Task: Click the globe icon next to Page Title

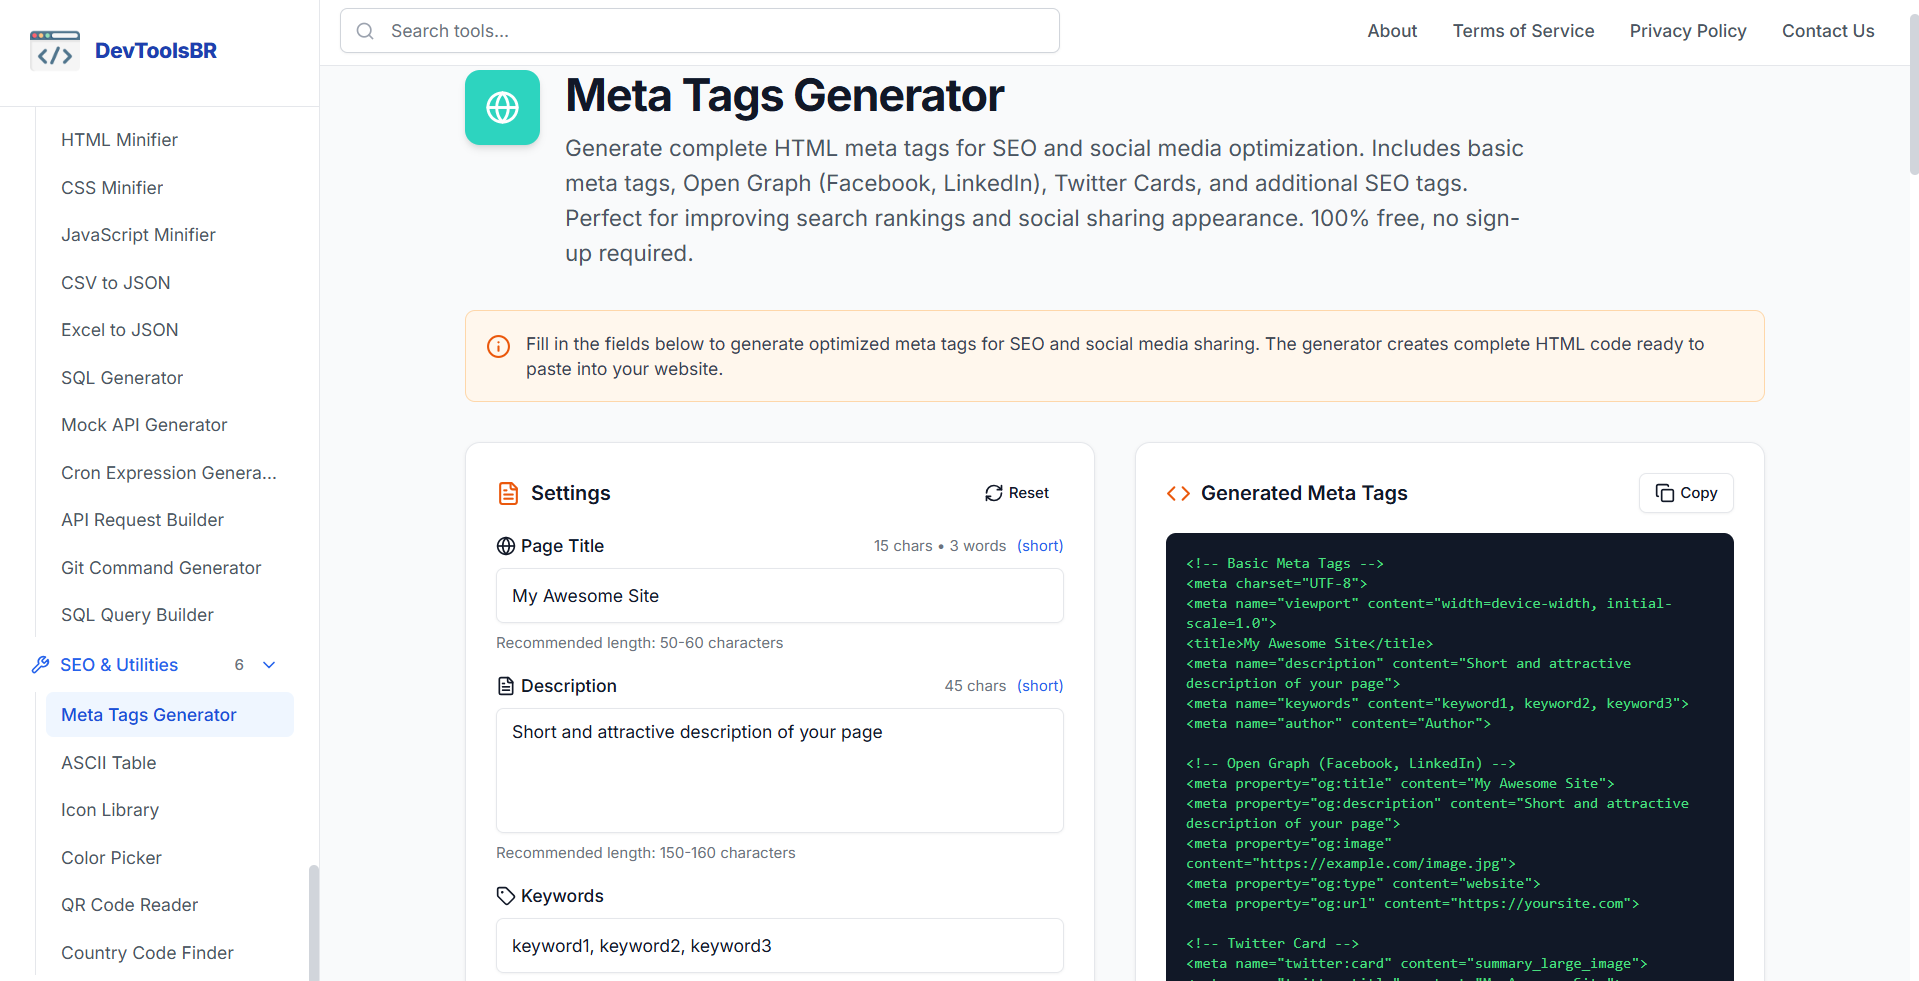Action: pyautogui.click(x=504, y=546)
